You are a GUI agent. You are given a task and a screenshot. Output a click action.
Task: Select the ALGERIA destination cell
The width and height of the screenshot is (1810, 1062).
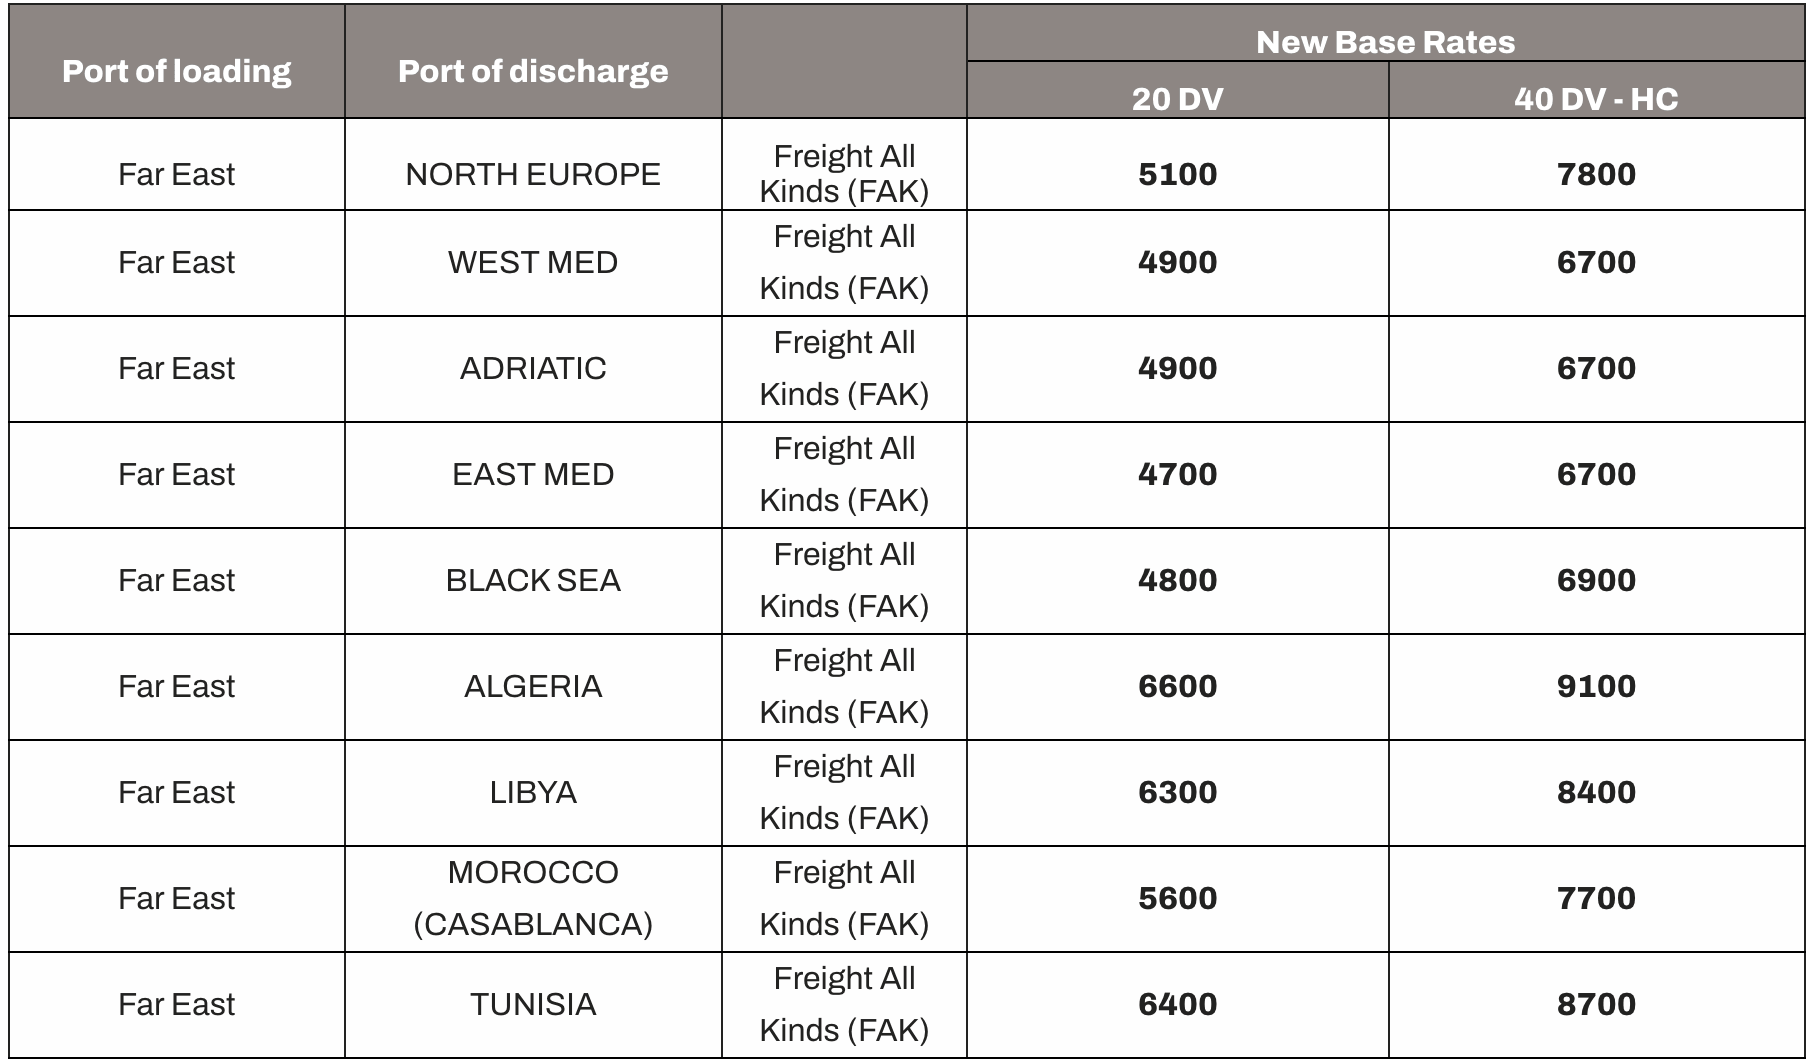533,686
